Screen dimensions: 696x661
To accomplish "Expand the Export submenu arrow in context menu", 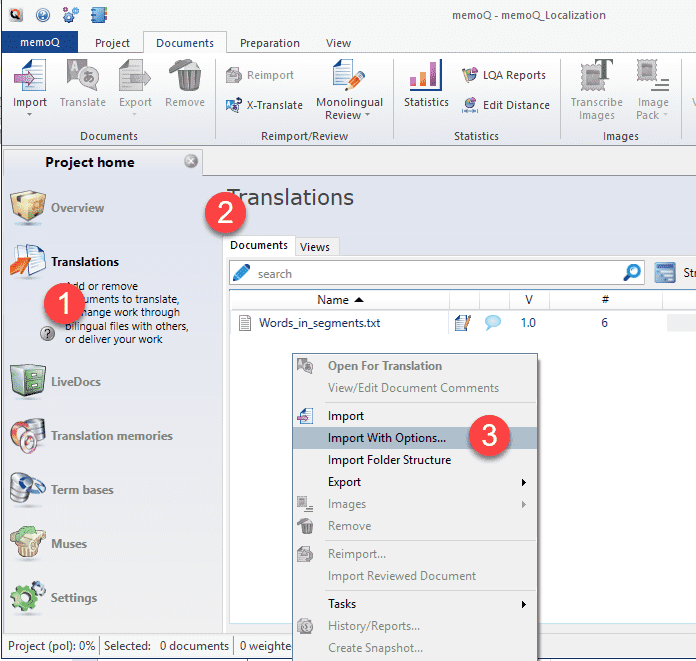I will [x=524, y=483].
